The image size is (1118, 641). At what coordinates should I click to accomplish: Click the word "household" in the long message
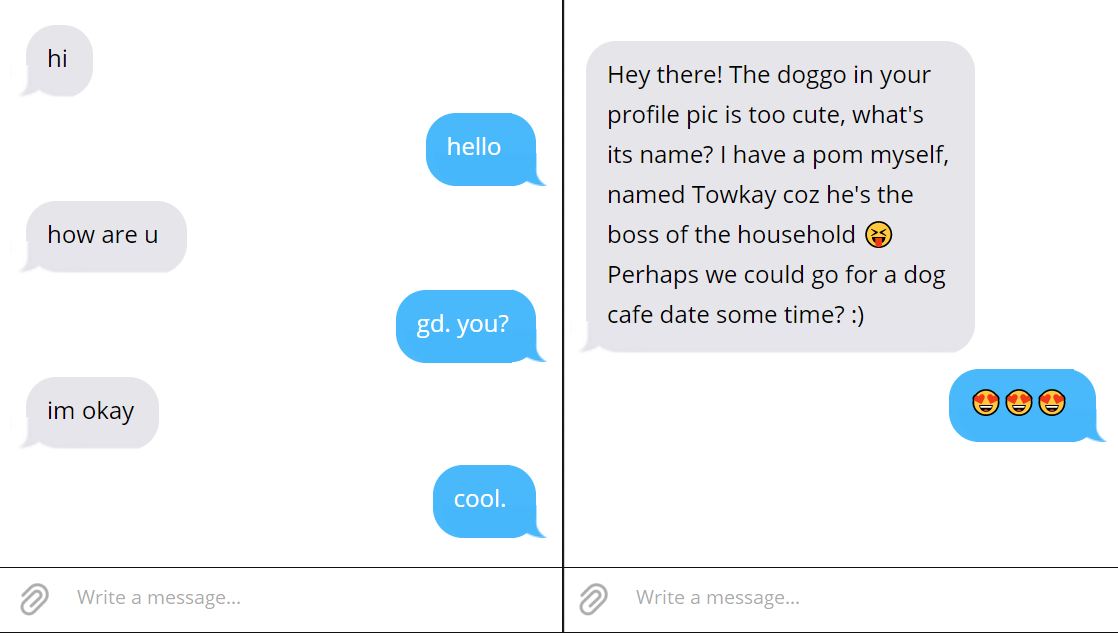point(796,235)
